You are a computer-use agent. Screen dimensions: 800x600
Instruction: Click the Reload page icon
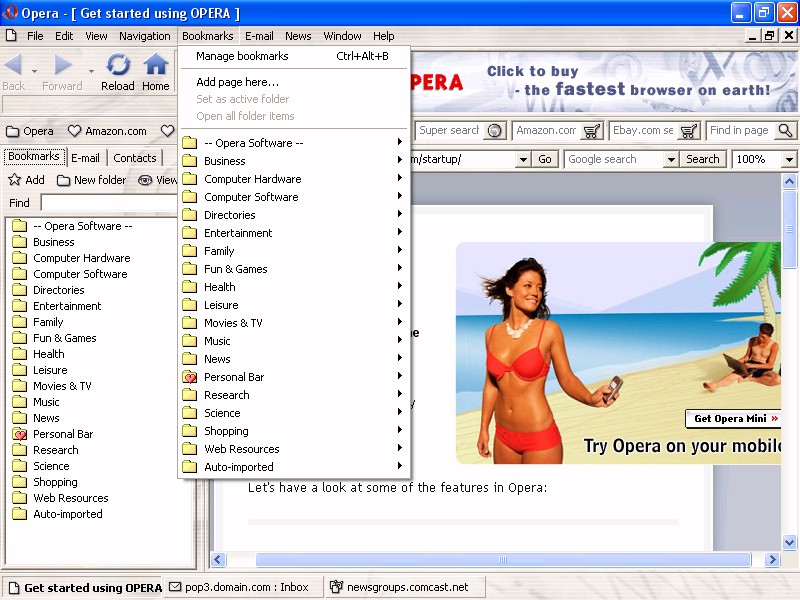click(x=118, y=66)
